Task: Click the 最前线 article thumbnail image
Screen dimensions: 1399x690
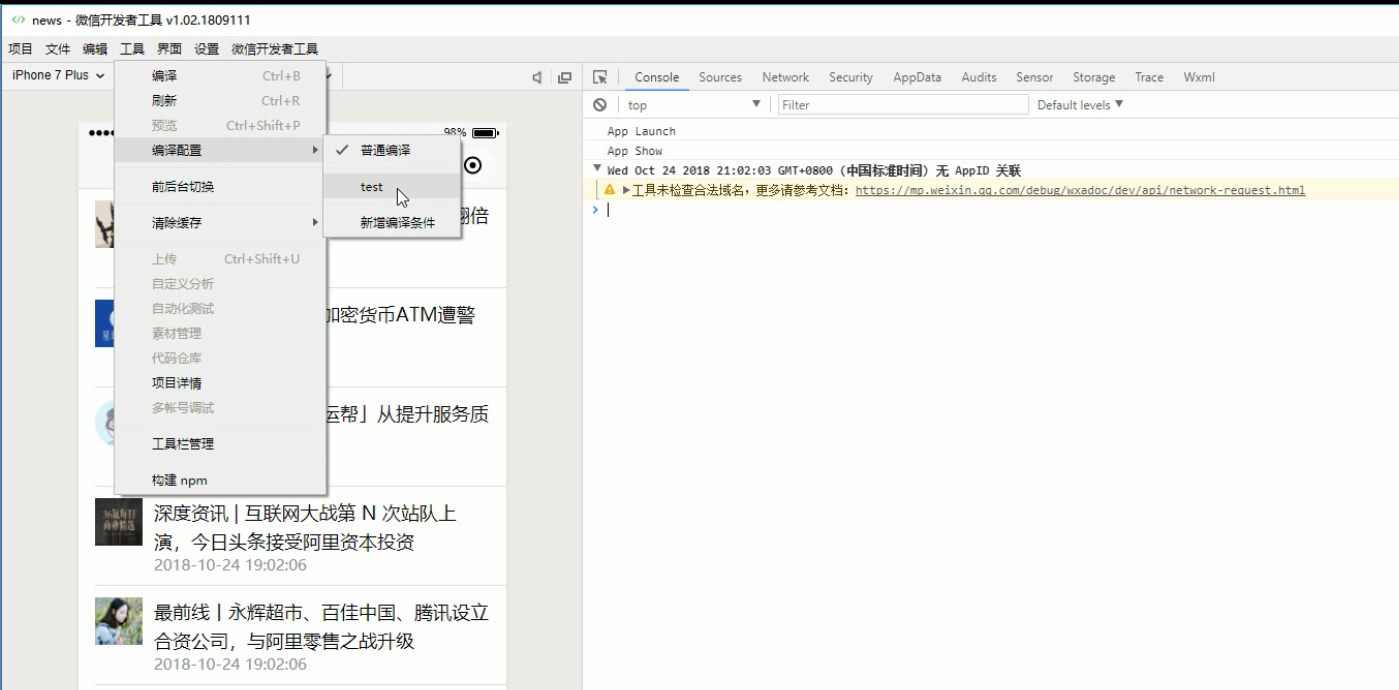Action: point(119,621)
